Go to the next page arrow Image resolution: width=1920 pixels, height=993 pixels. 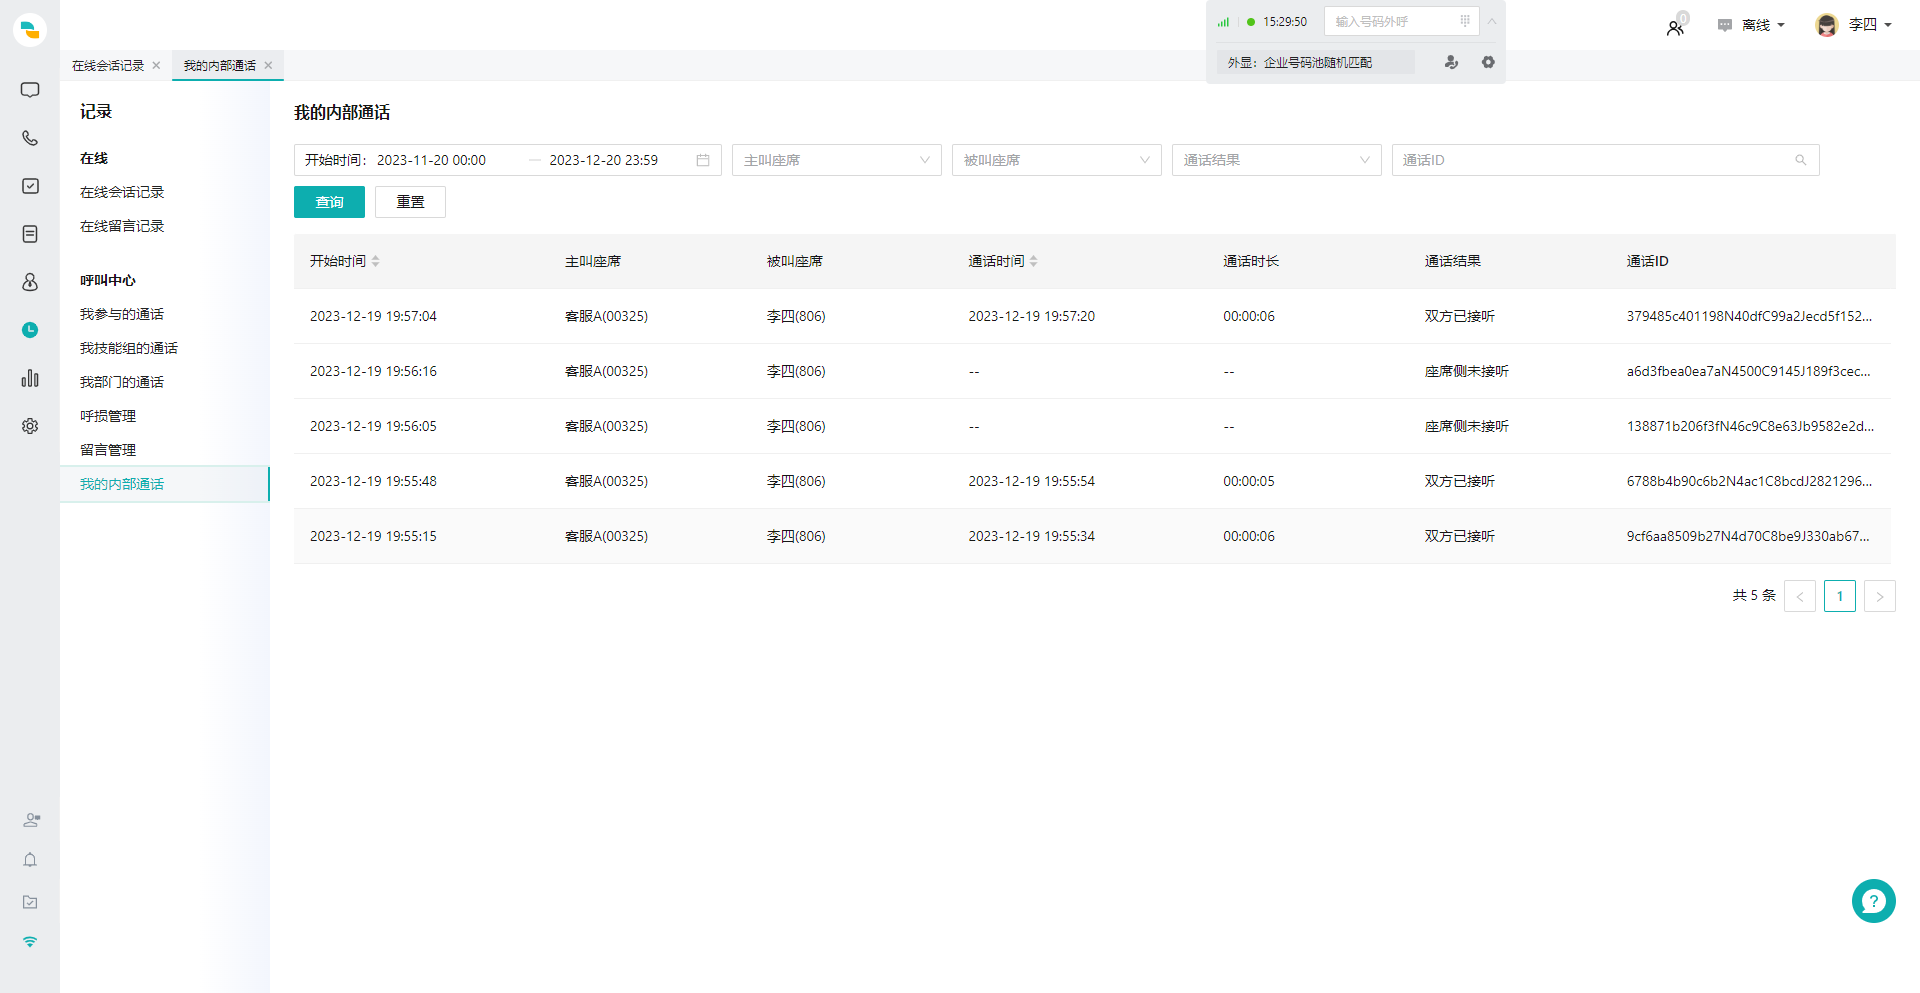tap(1880, 596)
